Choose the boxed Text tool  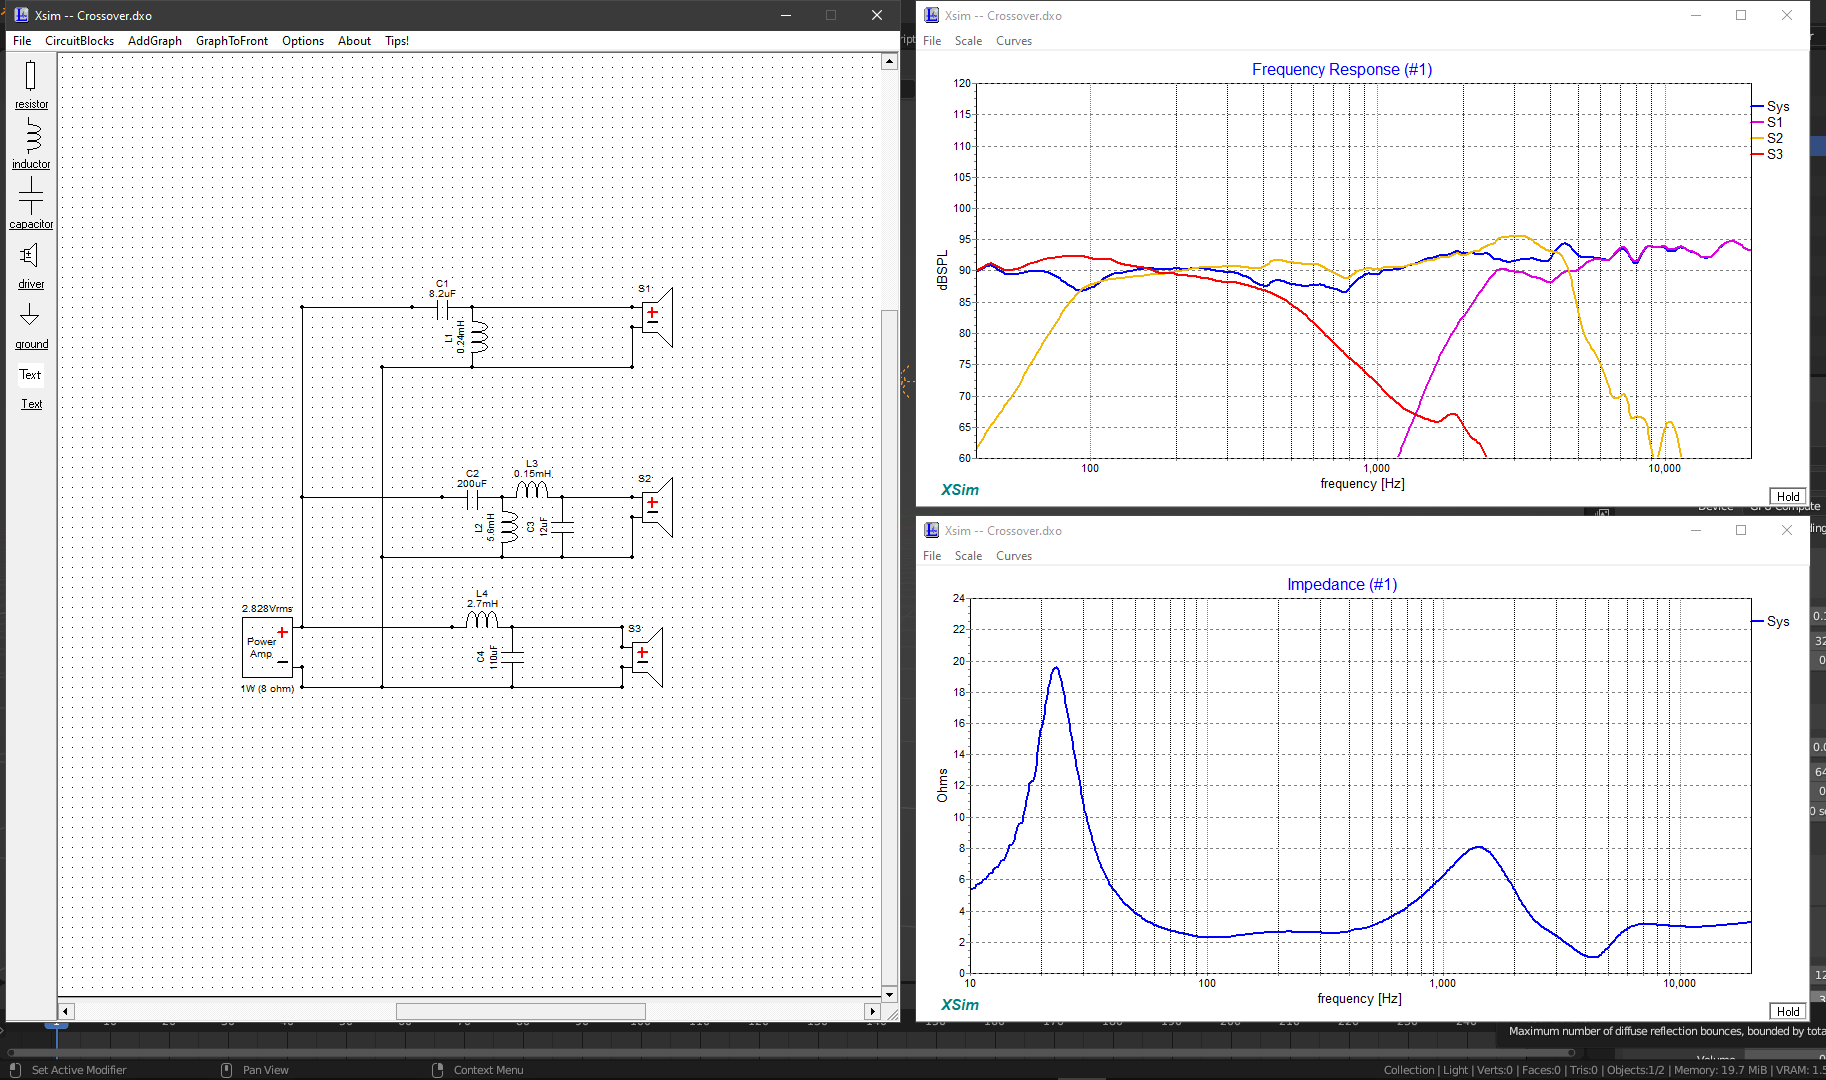tap(31, 375)
